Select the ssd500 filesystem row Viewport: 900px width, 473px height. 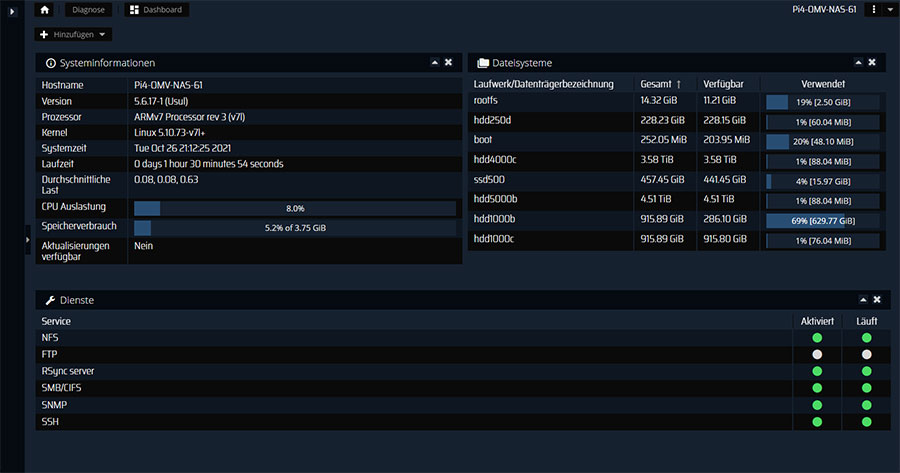coord(550,180)
